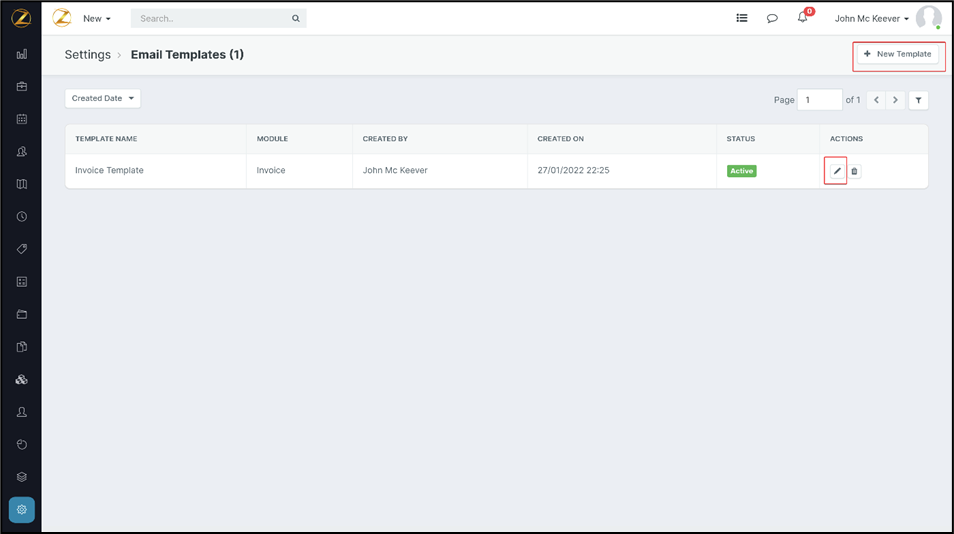
Task: Open the clock timesheet sidebar icon
Action: pos(22,217)
